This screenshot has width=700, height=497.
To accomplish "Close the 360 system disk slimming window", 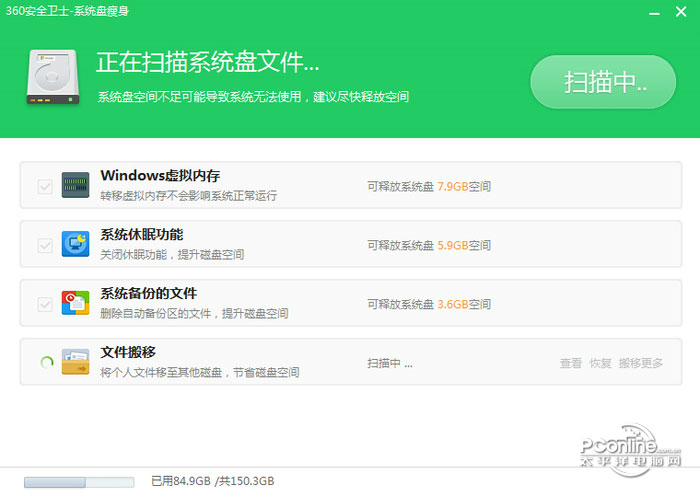I will 681,12.
